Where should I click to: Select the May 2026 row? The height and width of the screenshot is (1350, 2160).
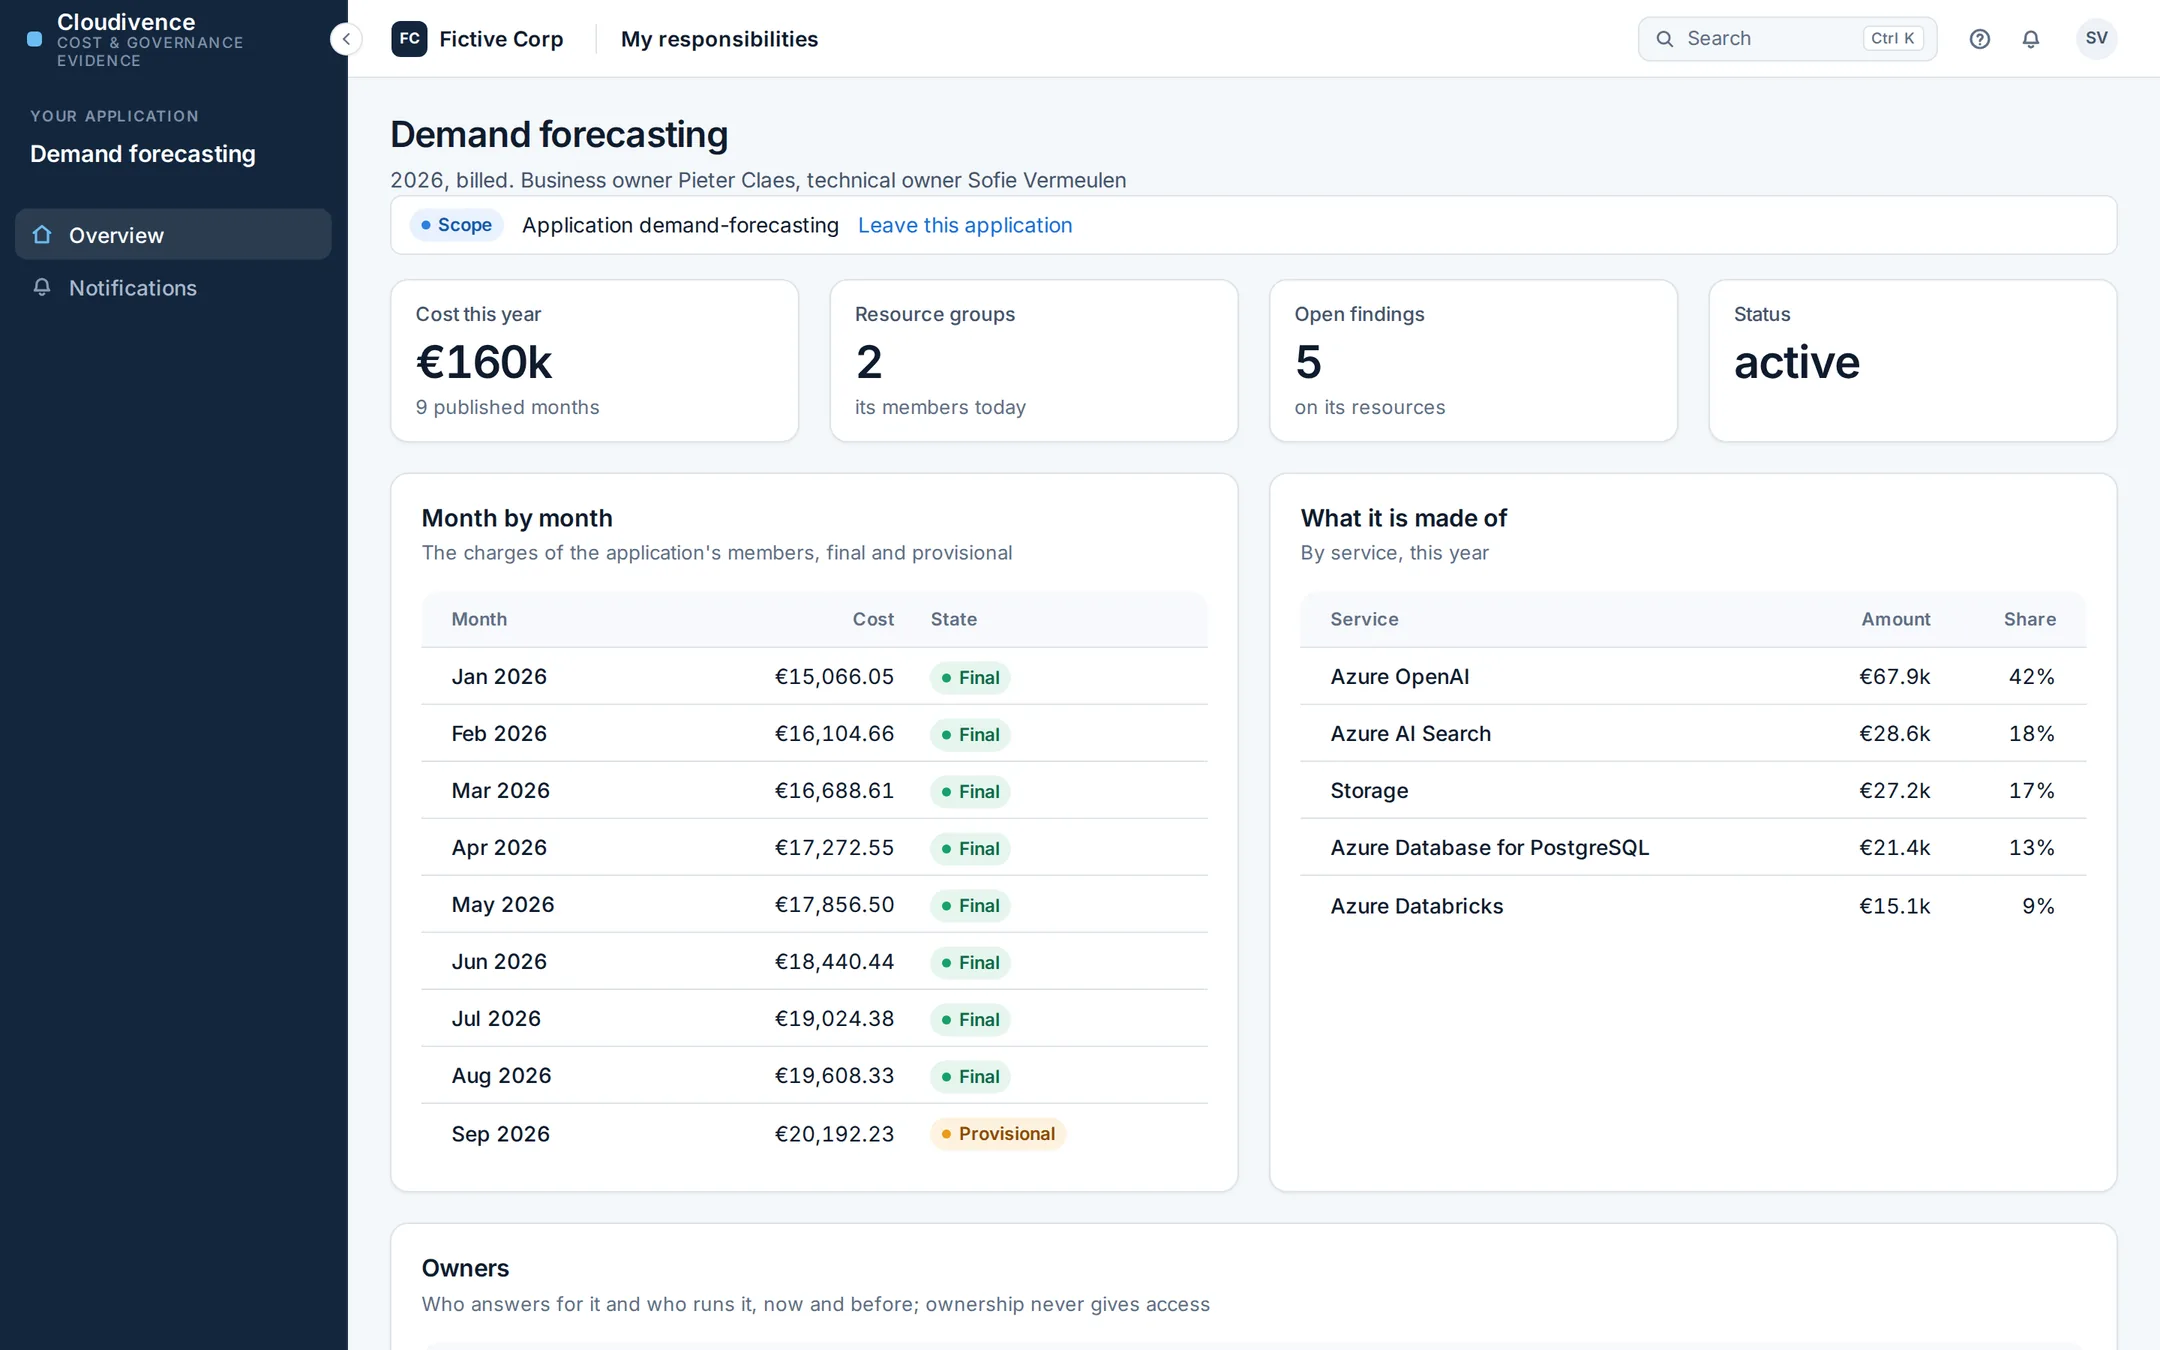coord(814,904)
